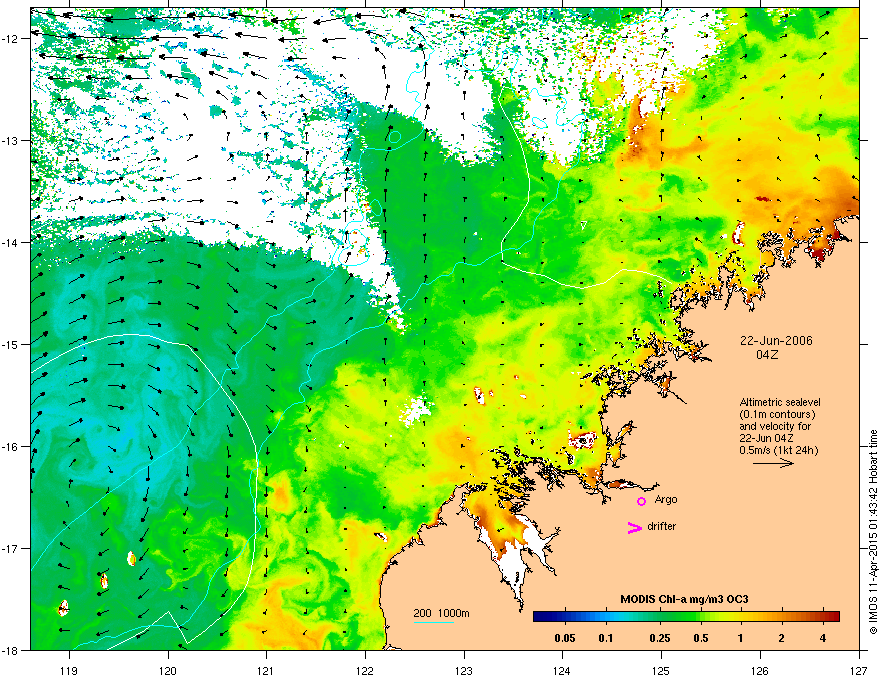
Task: Click the "0.5m/s (1kt 24h)" scale text
Action: coord(778,450)
